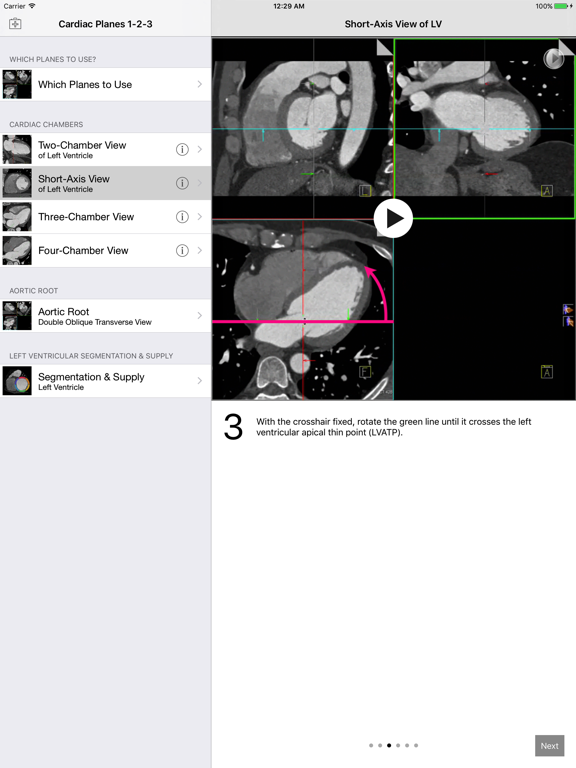Click the Next button
This screenshot has width=576, height=768.
pyautogui.click(x=550, y=745)
